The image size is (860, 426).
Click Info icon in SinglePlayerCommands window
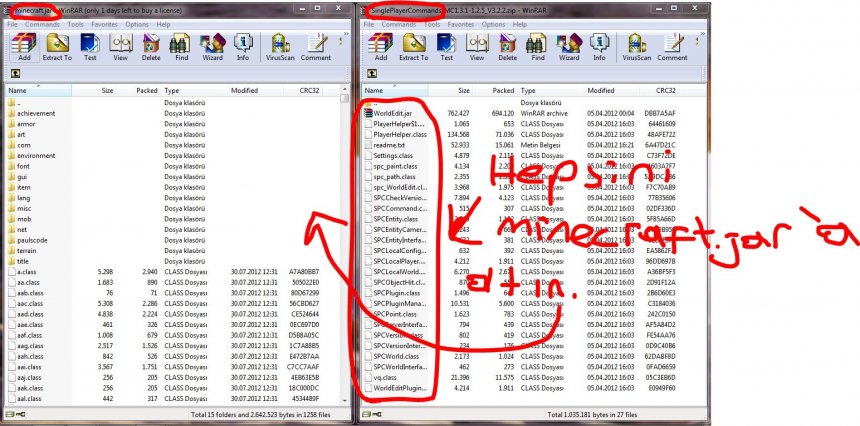[599, 47]
